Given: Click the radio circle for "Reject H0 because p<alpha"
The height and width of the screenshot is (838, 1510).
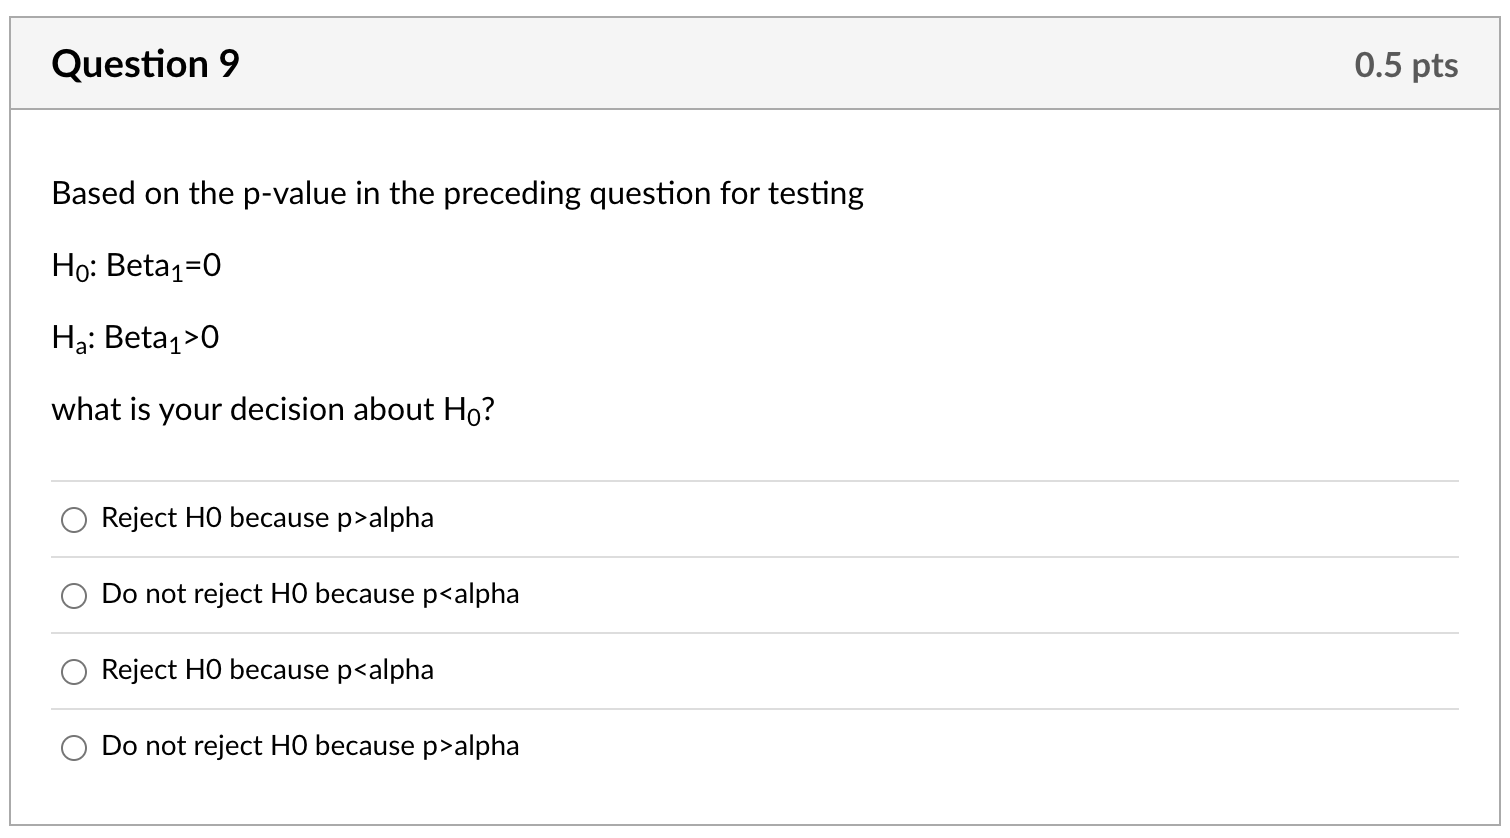Looking at the screenshot, I should pyautogui.click(x=74, y=671).
